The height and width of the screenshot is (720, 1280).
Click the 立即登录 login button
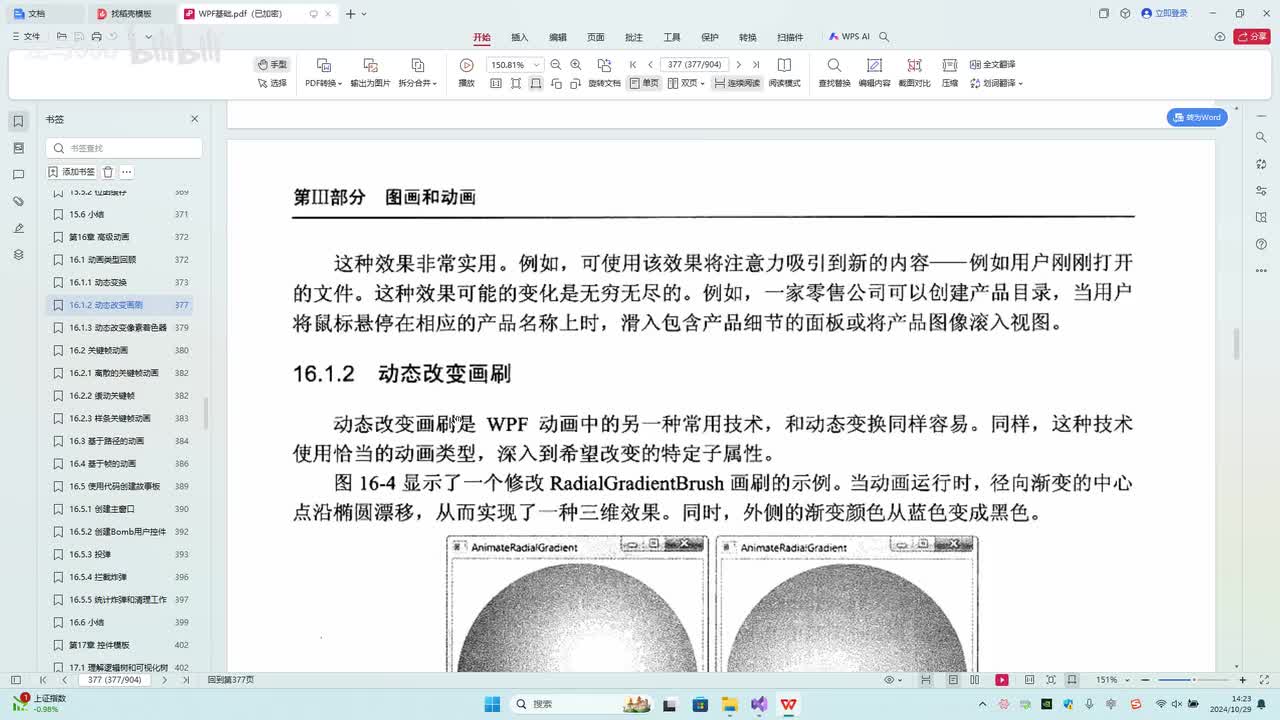(x=1164, y=13)
